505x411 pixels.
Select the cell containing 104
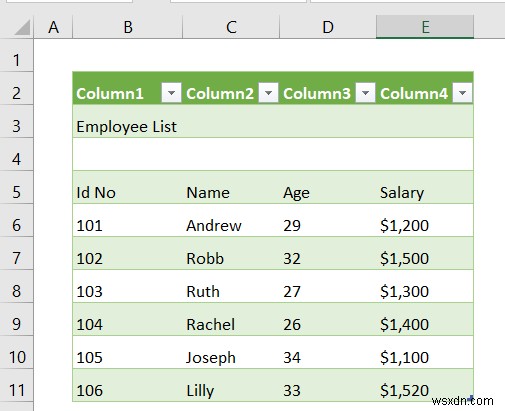pyautogui.click(x=128, y=319)
